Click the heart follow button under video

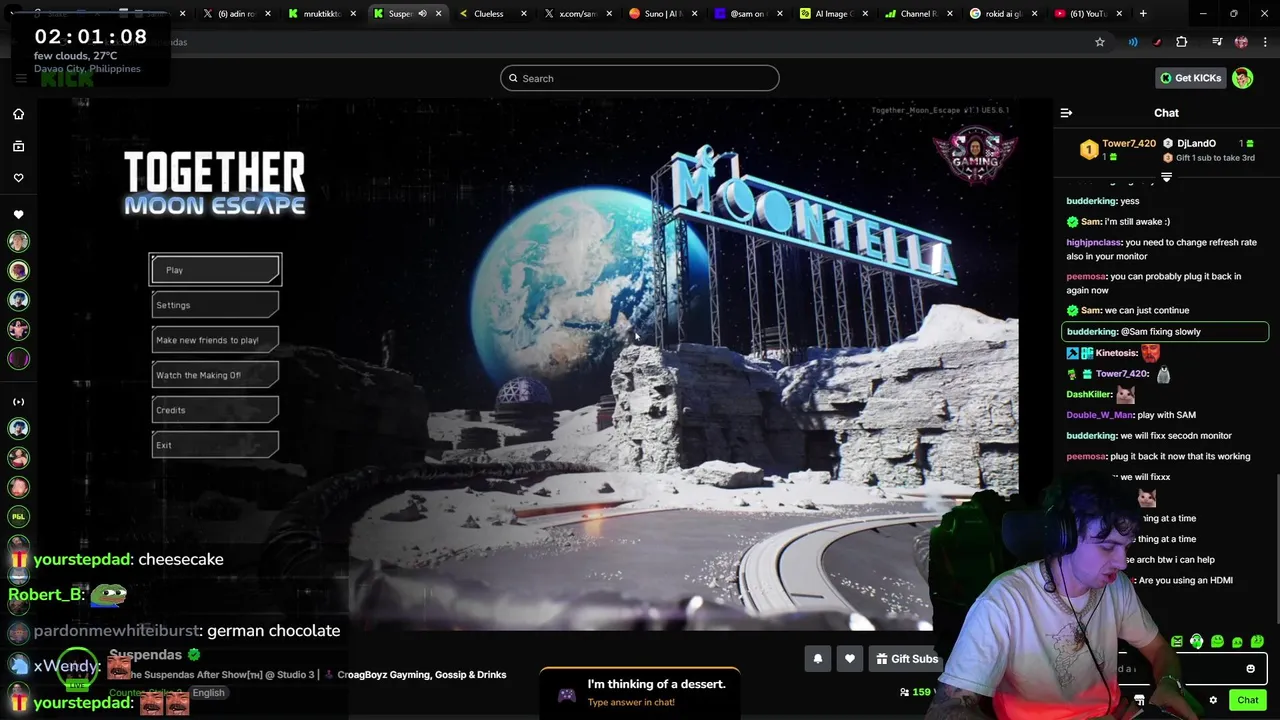pos(850,659)
